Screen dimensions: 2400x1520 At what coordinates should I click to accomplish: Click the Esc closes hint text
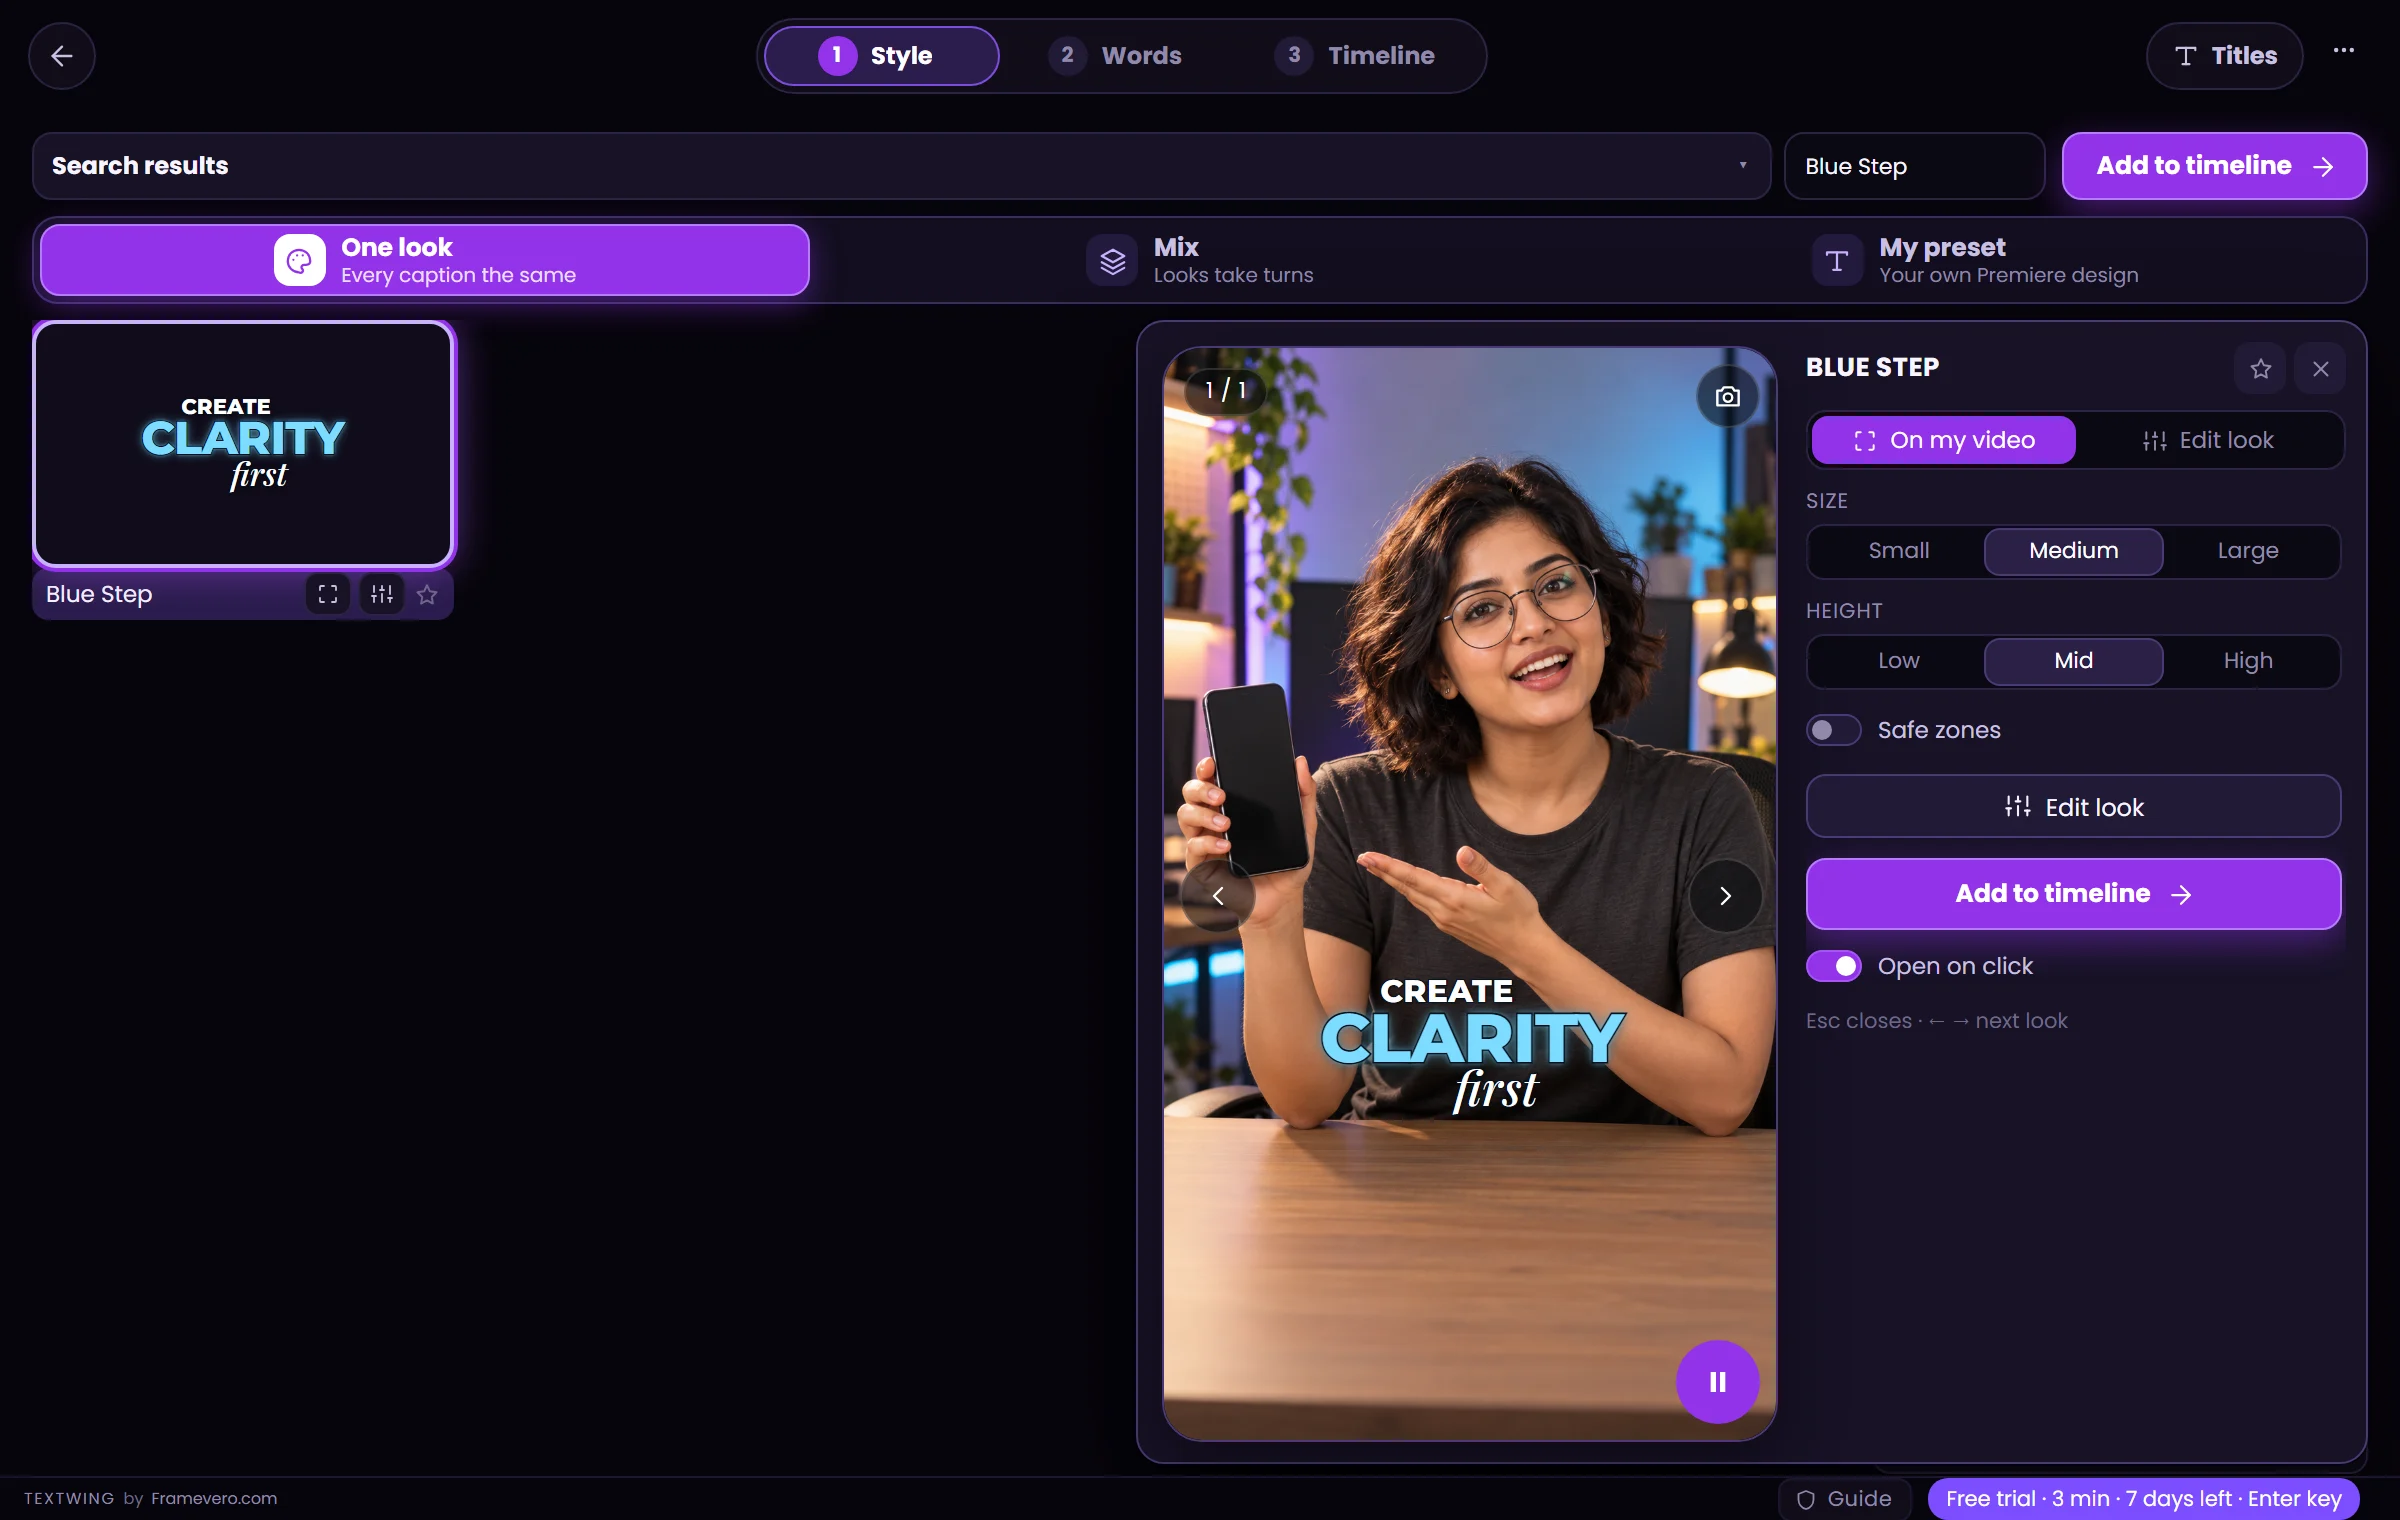click(x=1936, y=1021)
